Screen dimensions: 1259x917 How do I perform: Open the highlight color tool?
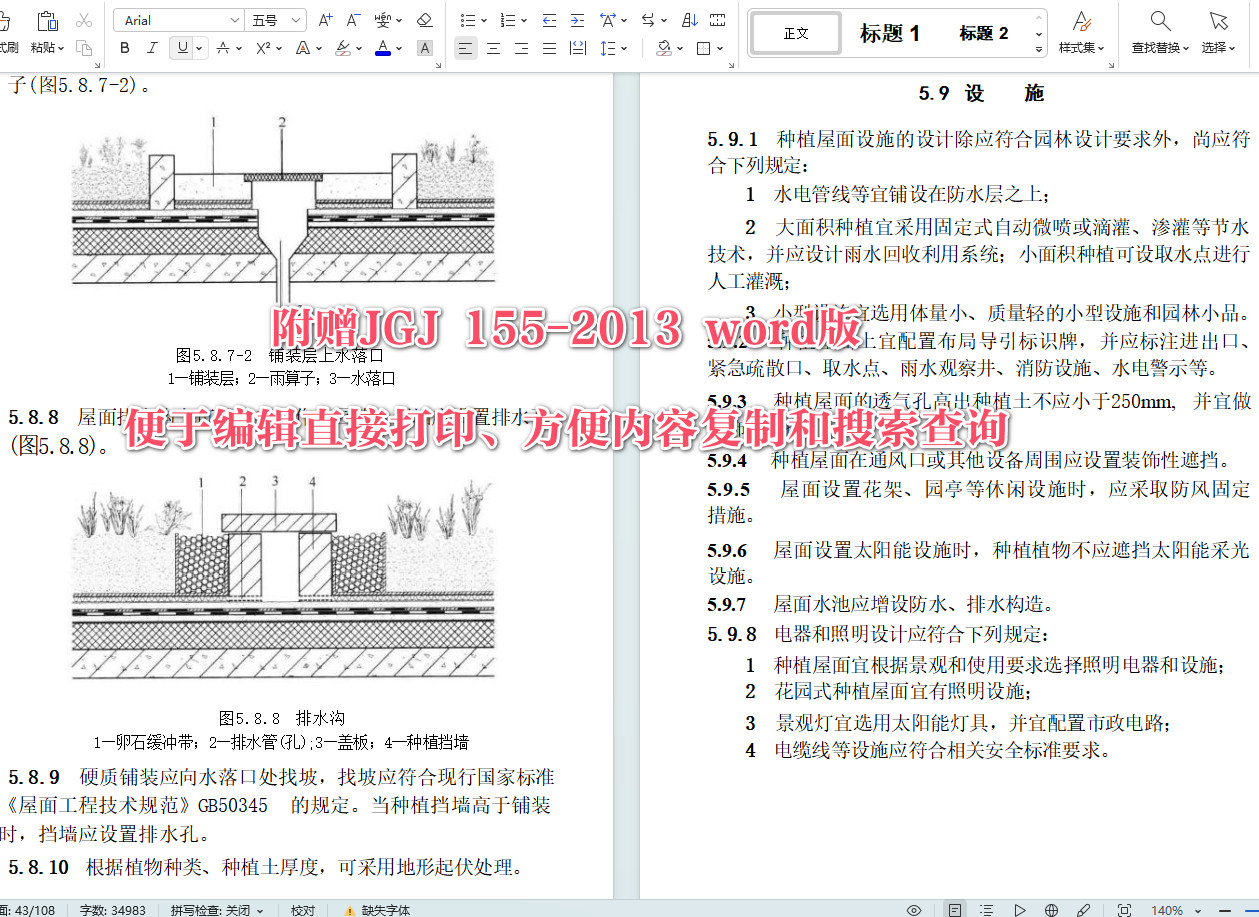[x=344, y=47]
